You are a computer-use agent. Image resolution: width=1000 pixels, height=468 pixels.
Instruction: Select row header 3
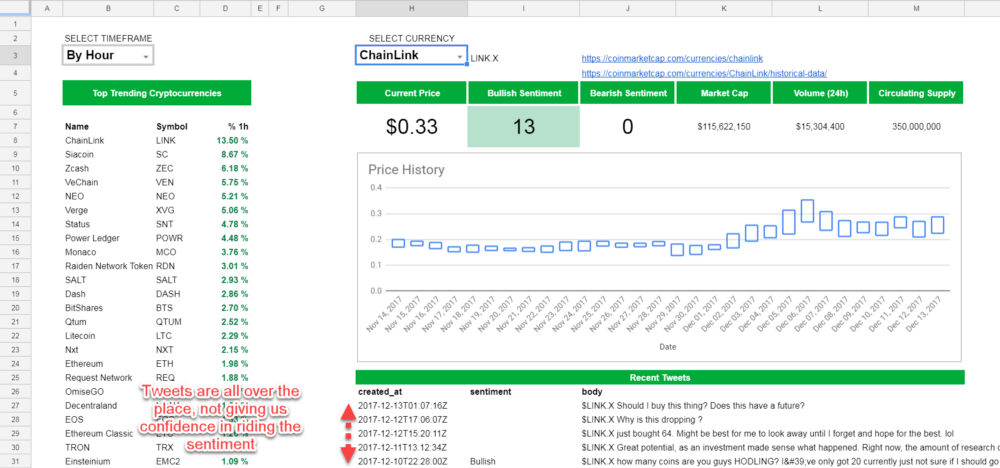(x=15, y=55)
